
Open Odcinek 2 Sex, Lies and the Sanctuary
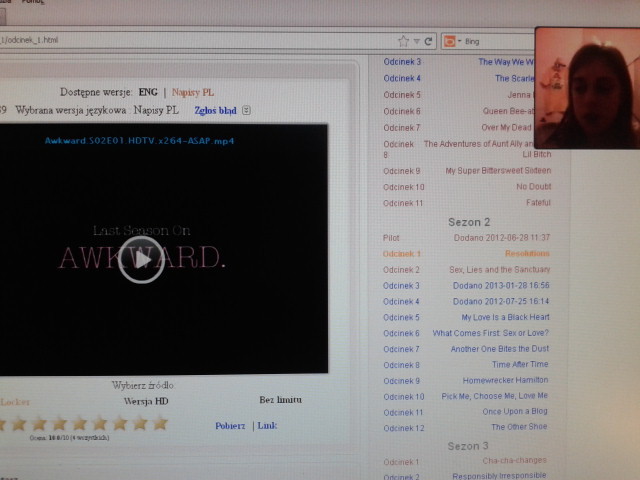coord(466,270)
